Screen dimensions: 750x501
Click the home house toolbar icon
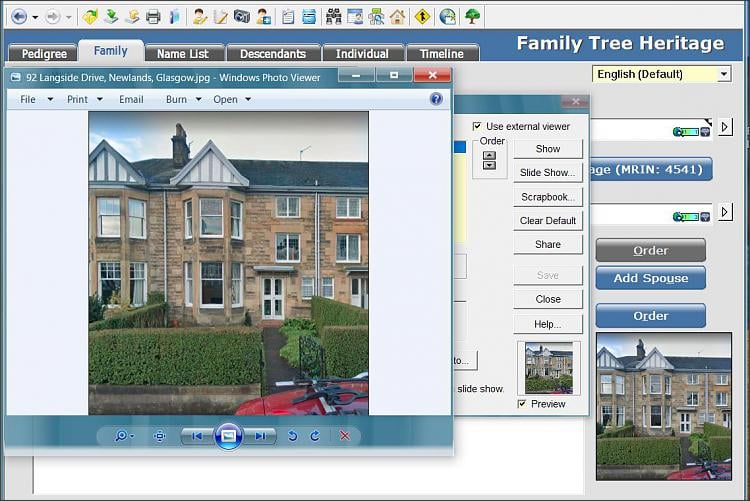click(x=397, y=17)
